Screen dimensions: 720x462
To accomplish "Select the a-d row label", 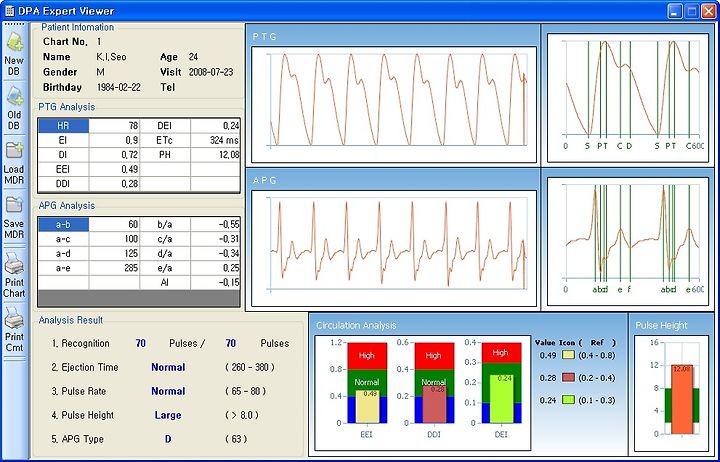I will tap(63, 254).
